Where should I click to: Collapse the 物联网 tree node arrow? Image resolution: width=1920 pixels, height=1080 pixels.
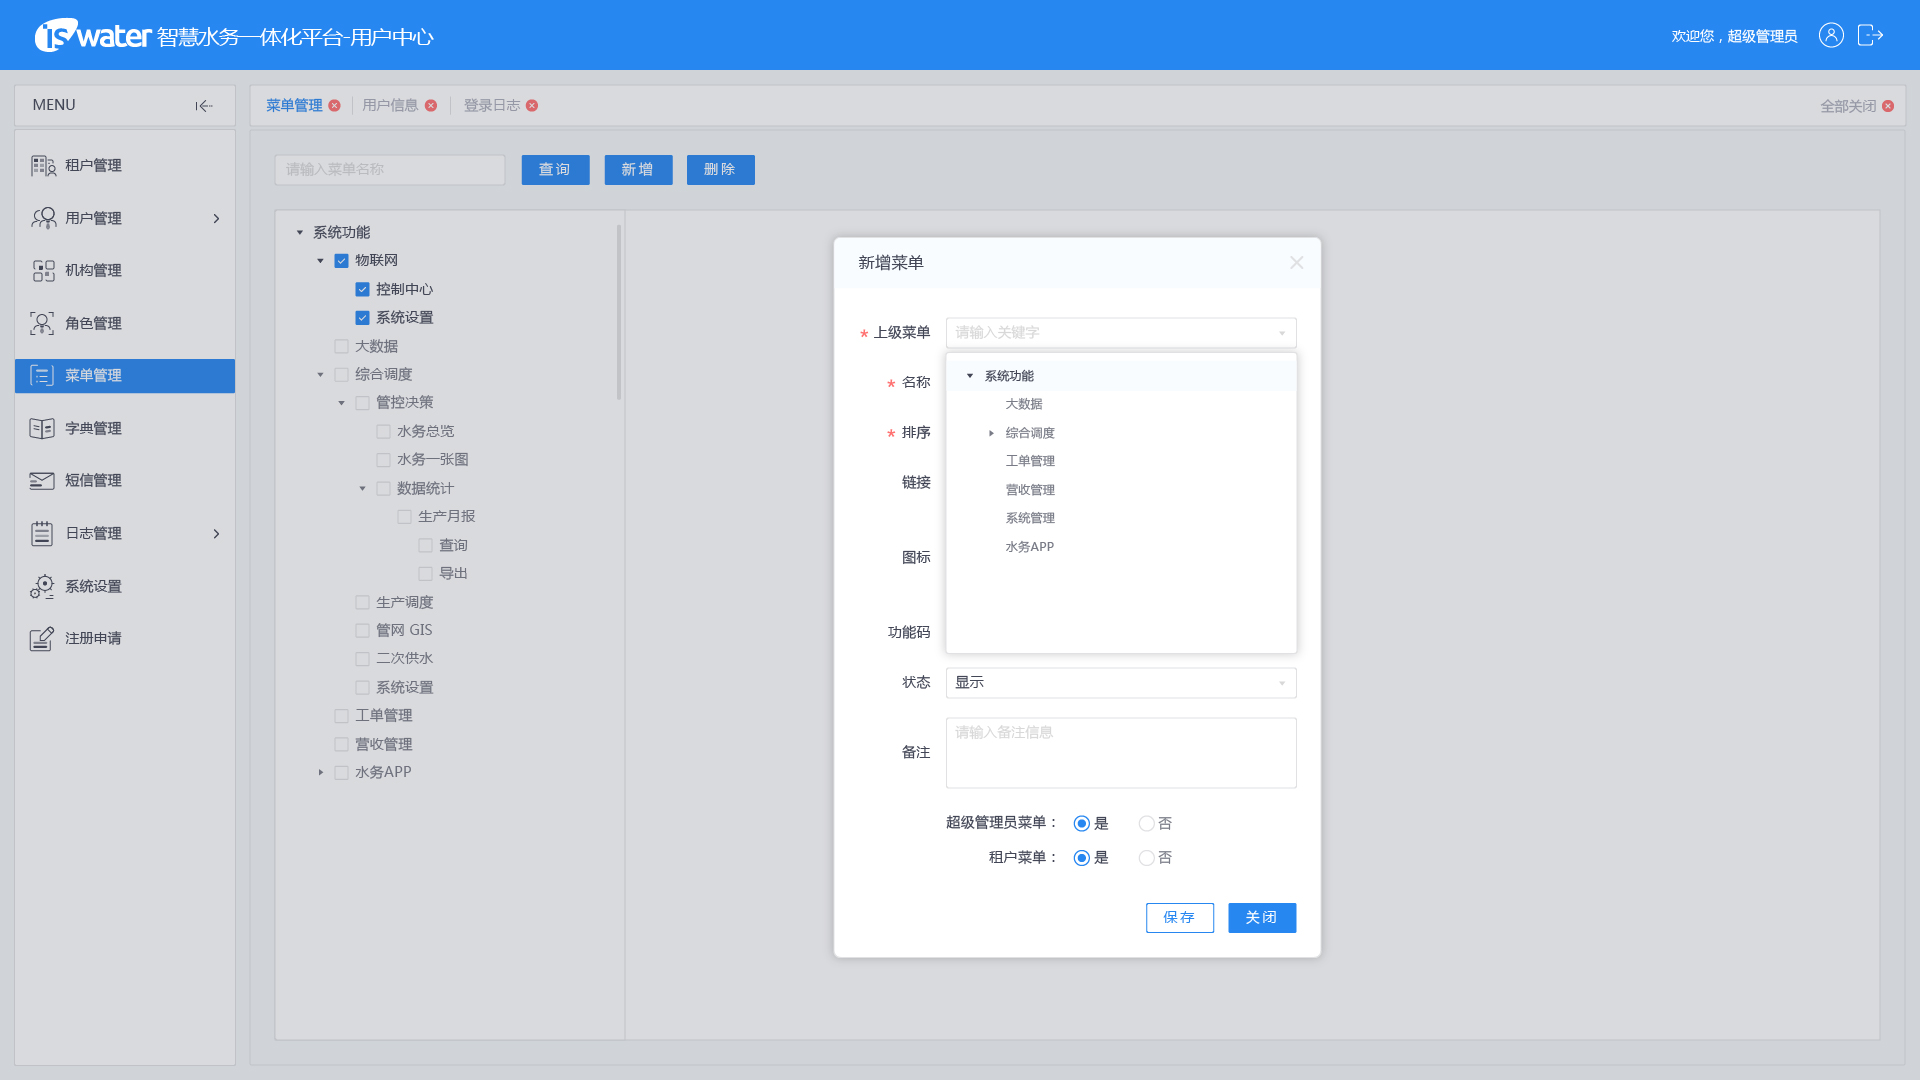[321, 261]
